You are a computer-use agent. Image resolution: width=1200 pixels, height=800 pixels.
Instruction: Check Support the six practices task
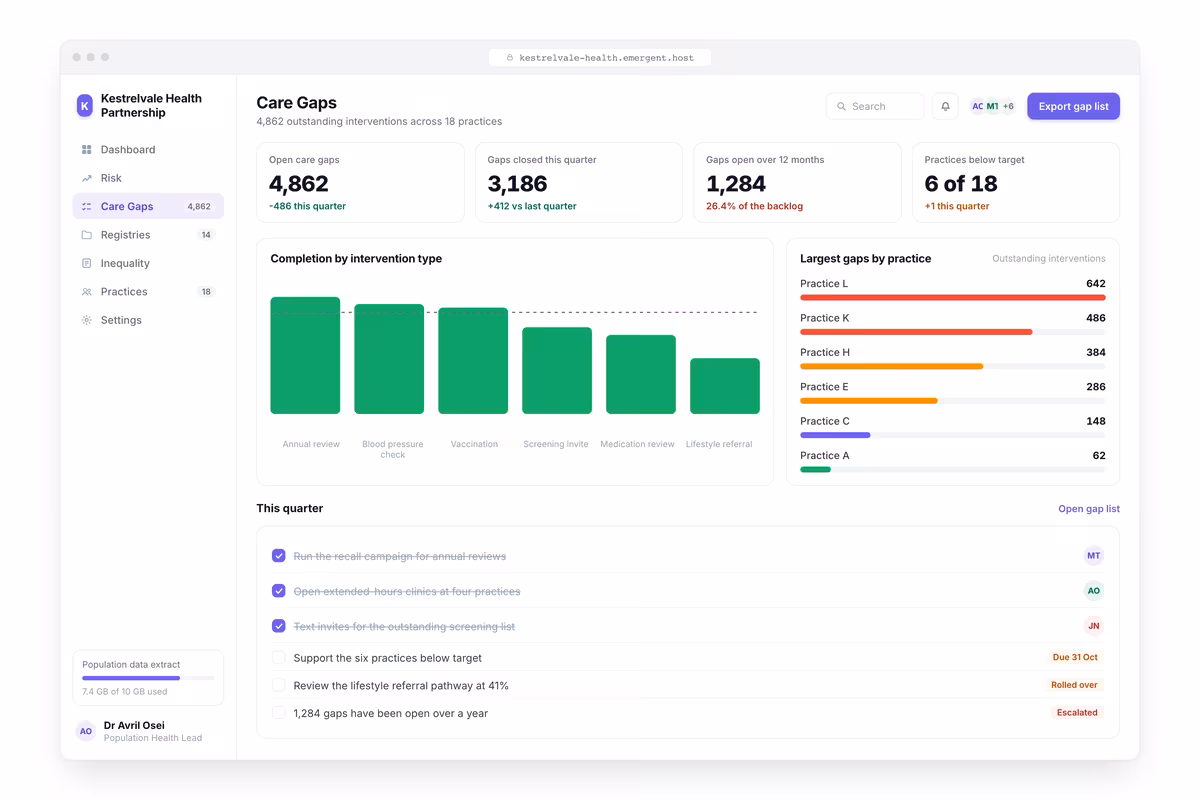[x=279, y=658]
